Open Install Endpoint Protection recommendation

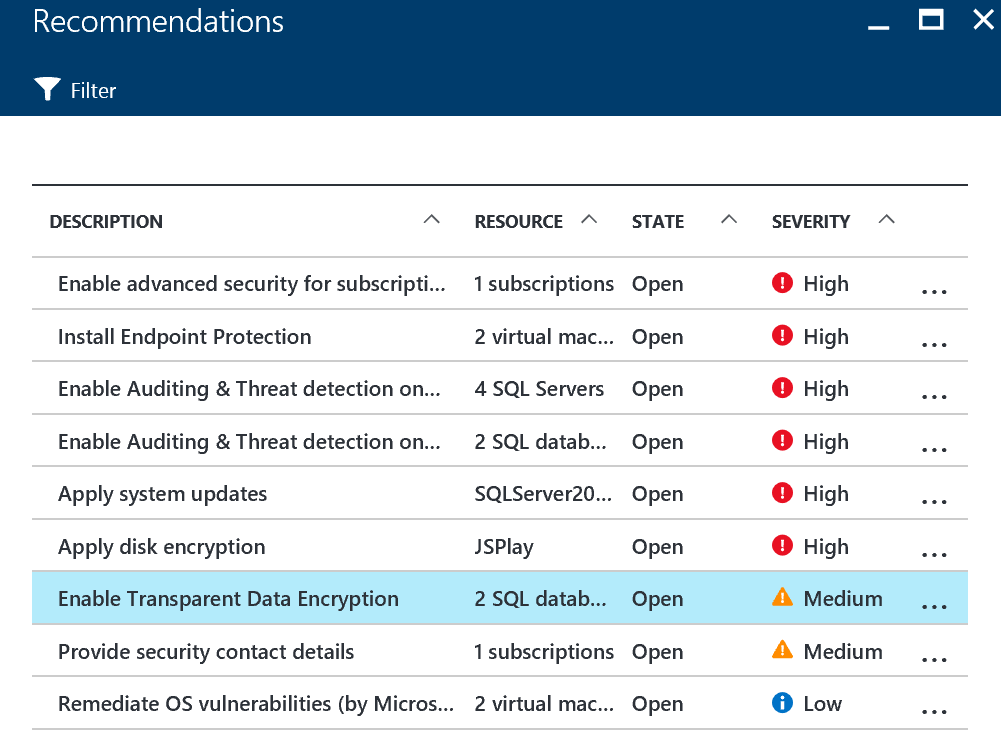coord(185,337)
